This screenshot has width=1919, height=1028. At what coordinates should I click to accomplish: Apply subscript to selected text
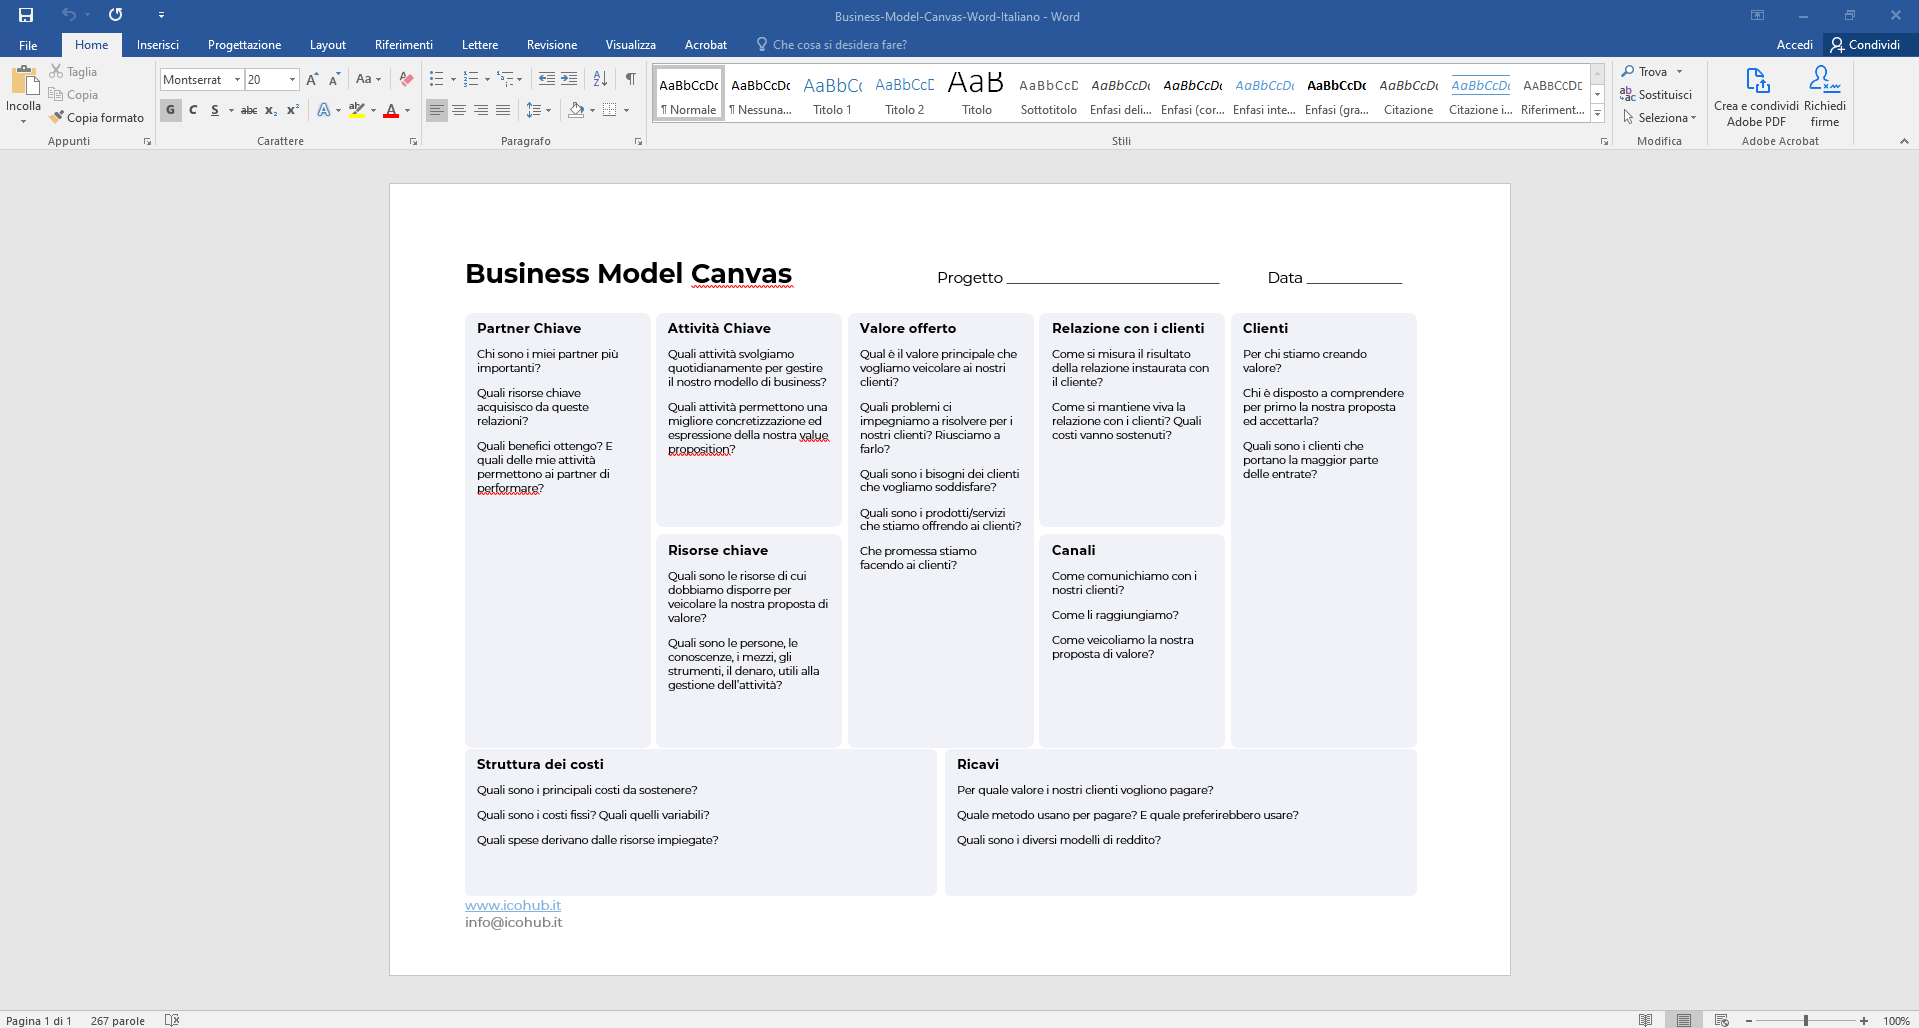(x=269, y=111)
